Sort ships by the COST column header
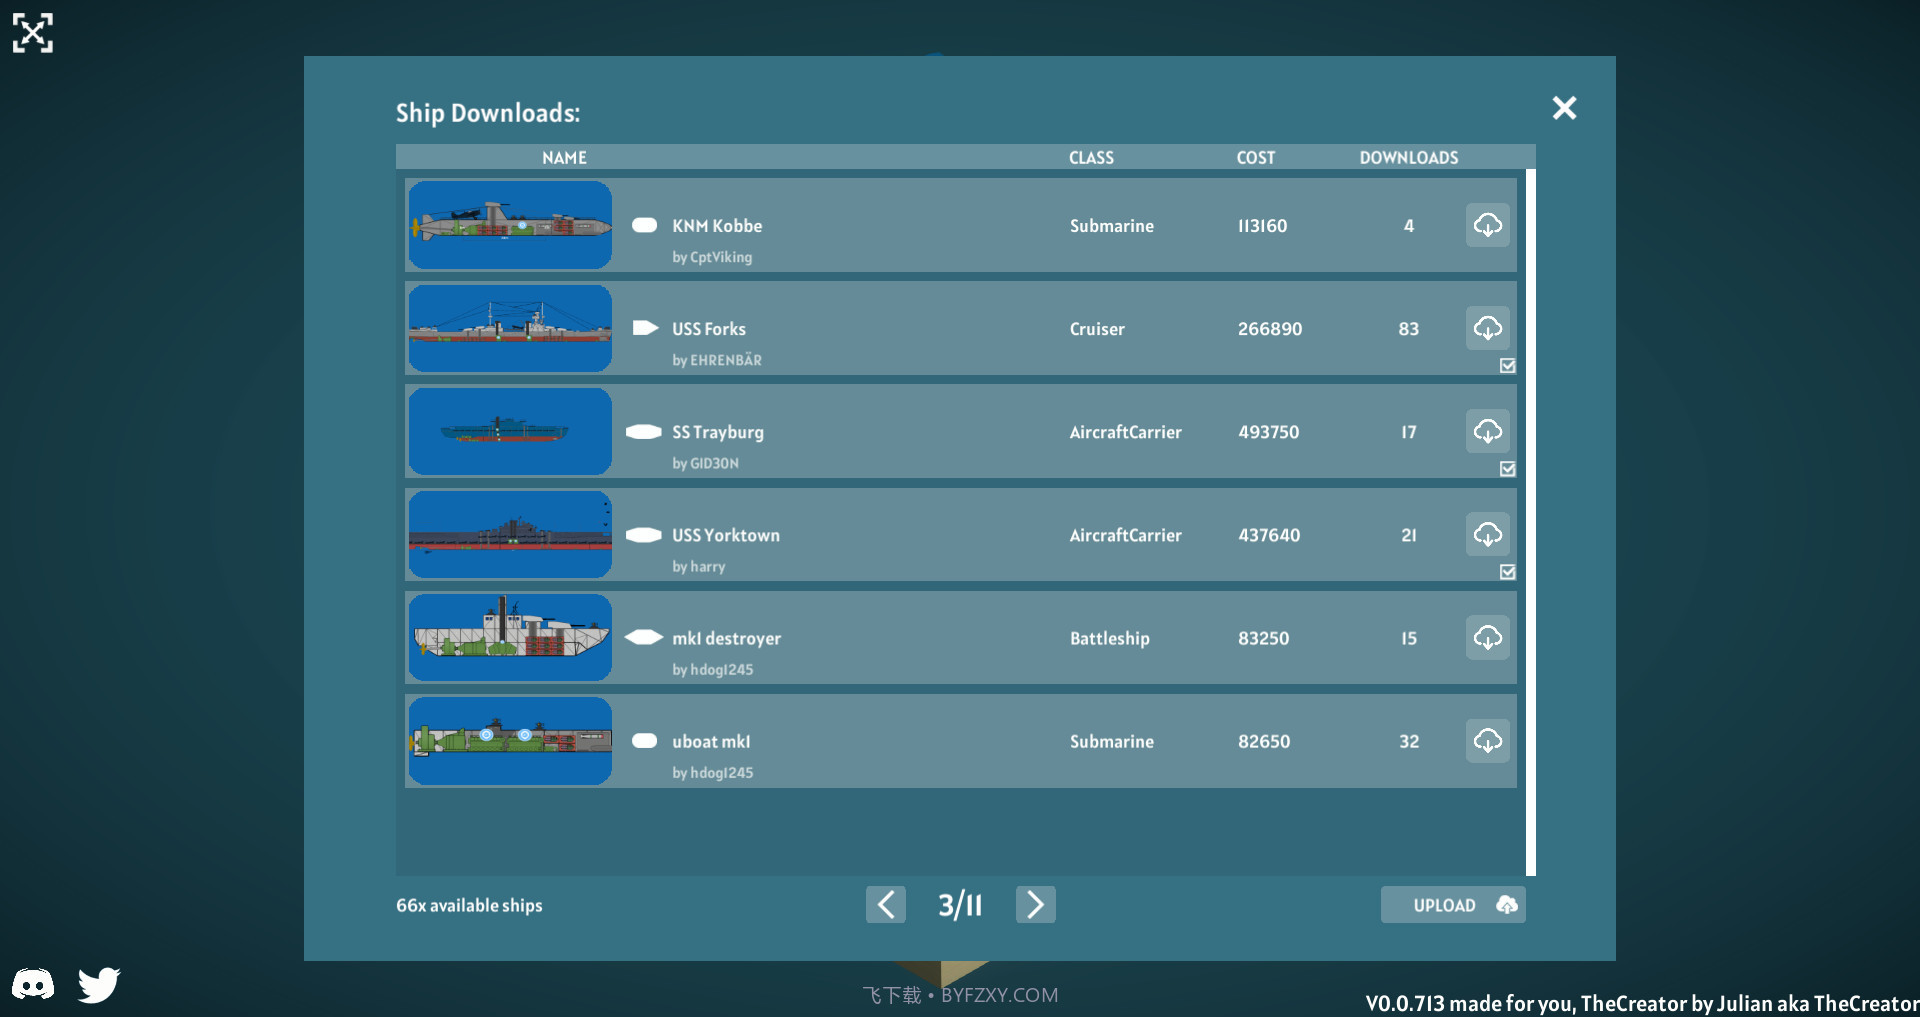1920x1017 pixels. point(1255,157)
